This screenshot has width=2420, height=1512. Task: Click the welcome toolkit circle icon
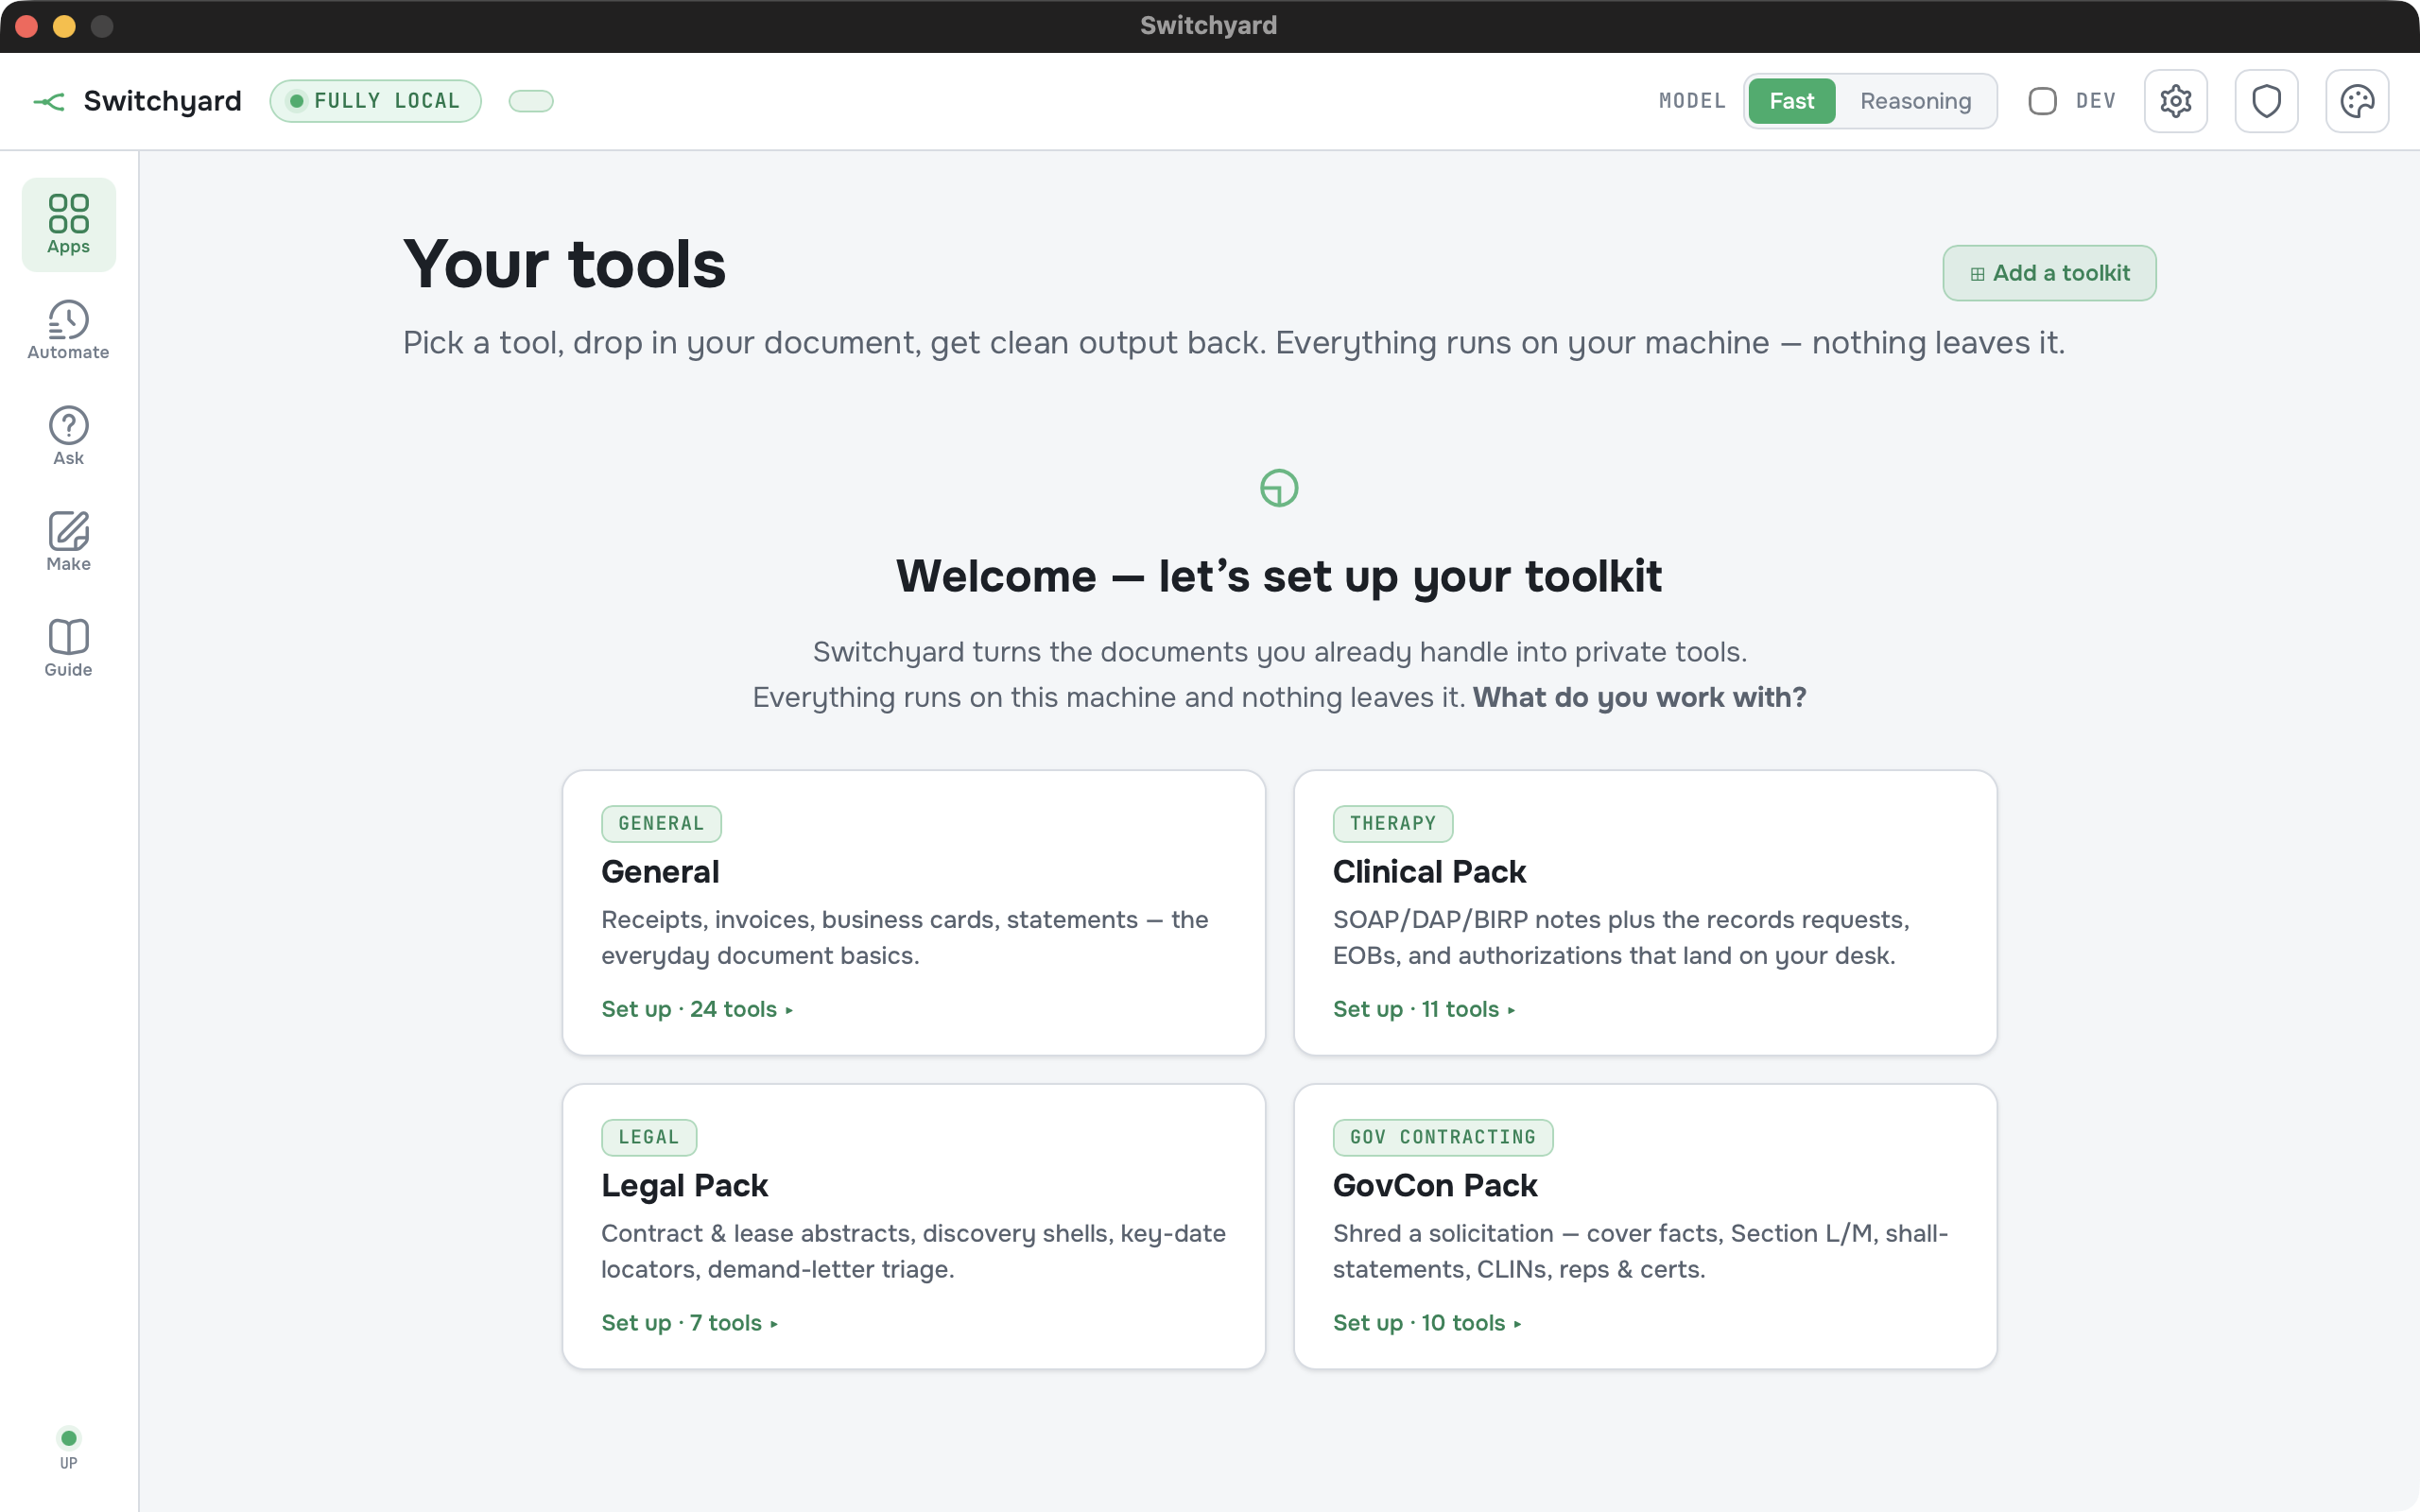1279,488
